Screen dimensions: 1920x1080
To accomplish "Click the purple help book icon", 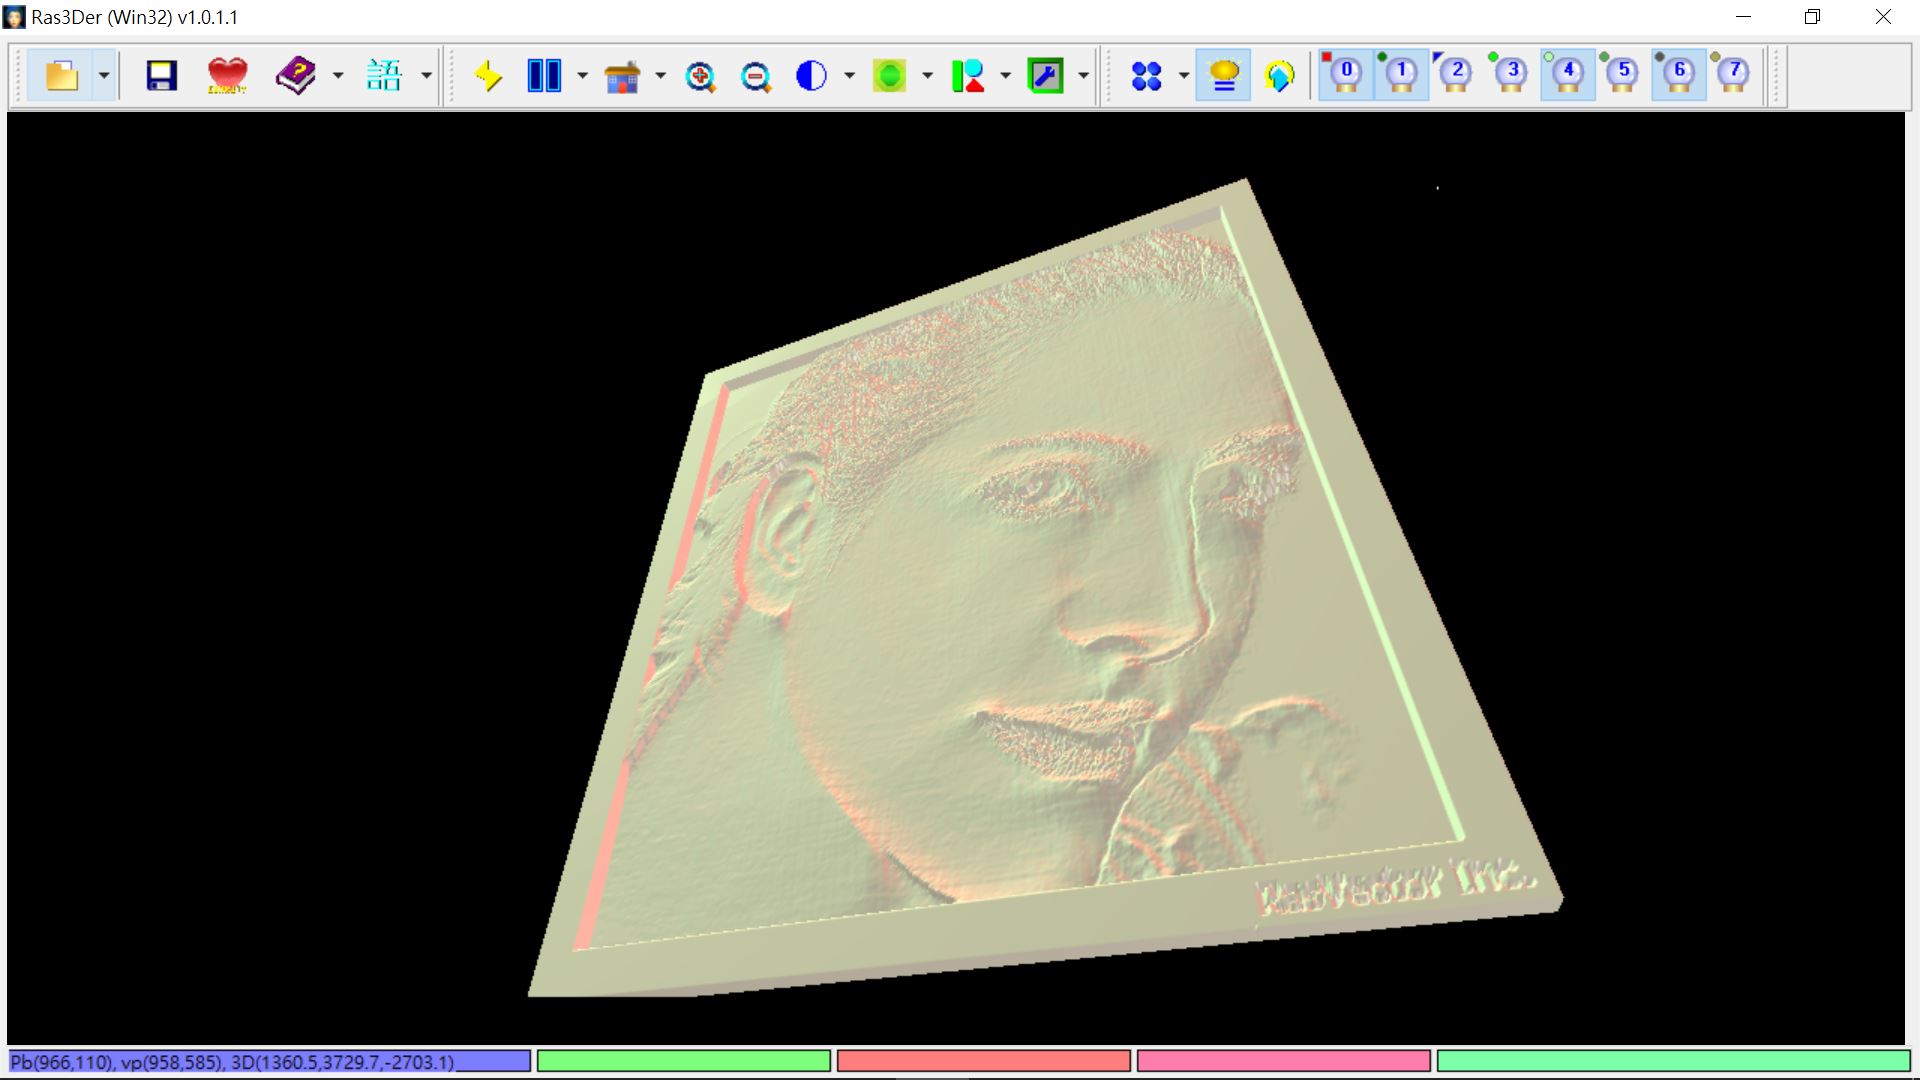I will [x=296, y=76].
